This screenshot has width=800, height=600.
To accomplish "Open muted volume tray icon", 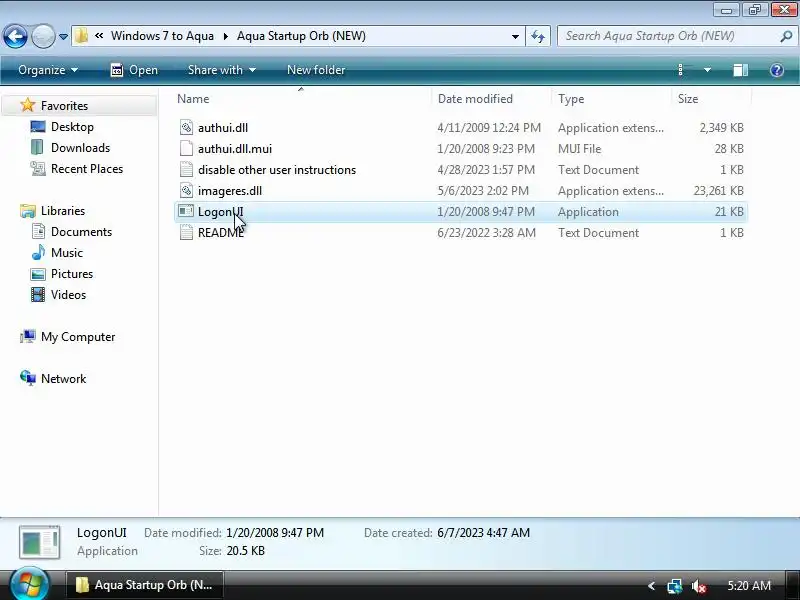I will pyautogui.click(x=698, y=586).
